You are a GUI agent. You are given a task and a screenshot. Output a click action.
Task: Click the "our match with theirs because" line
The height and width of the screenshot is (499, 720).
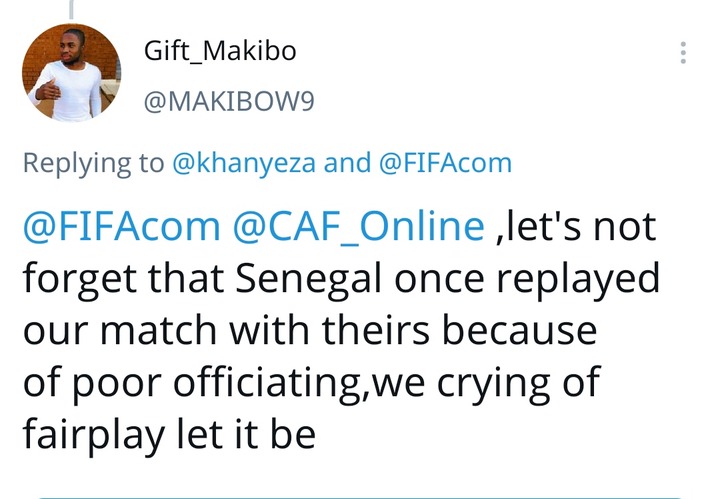click(x=310, y=329)
